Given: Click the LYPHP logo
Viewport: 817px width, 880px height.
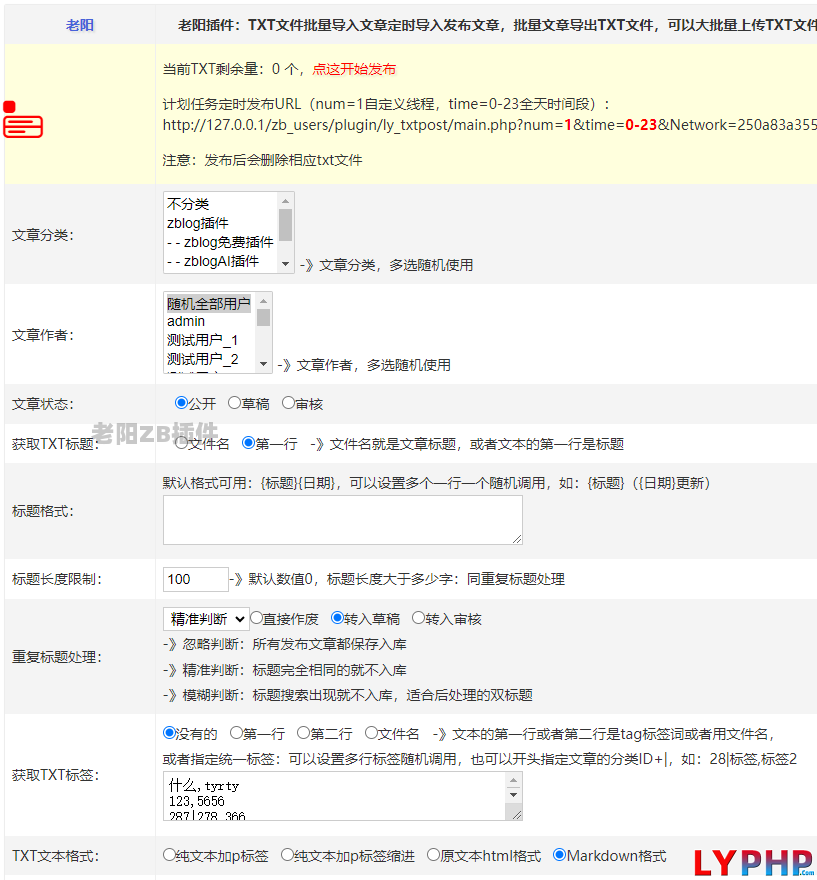Looking at the screenshot, I should 754,862.
